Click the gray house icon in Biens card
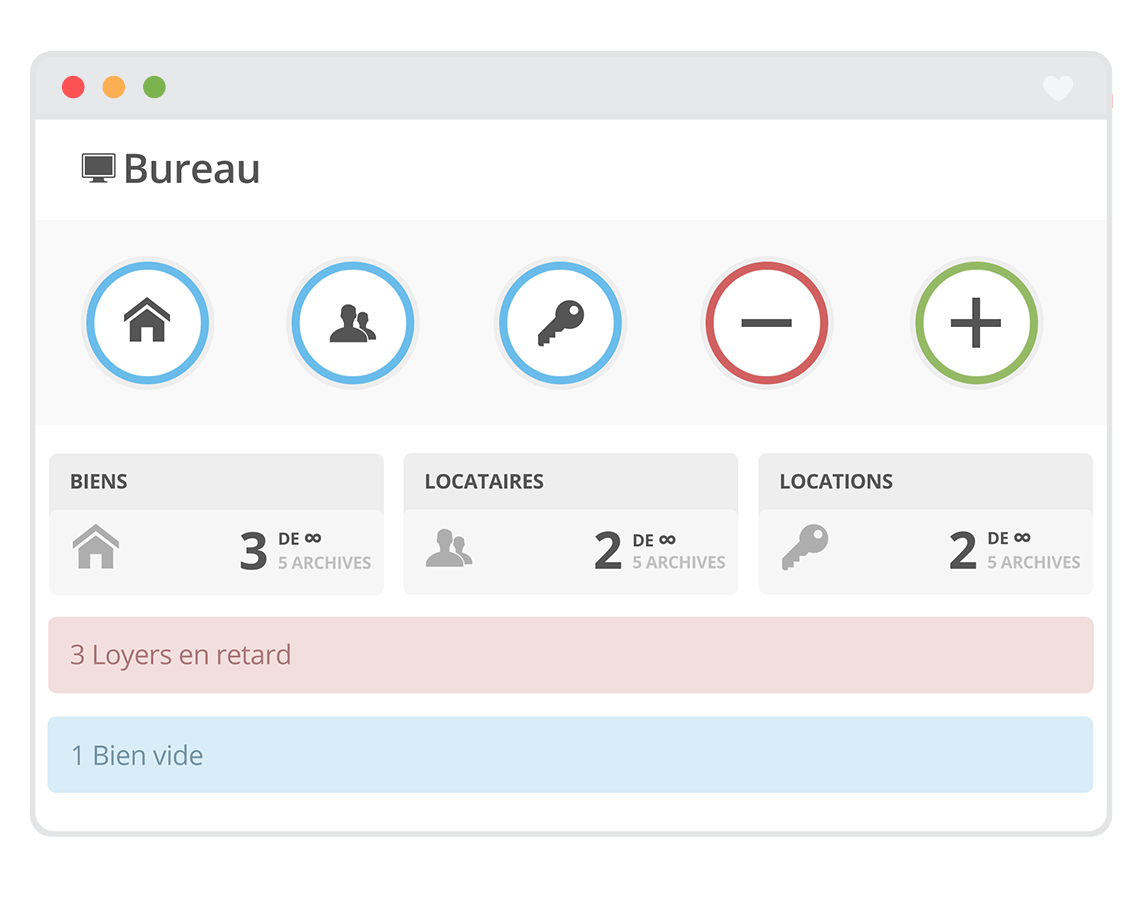This screenshot has width=1140, height=900. point(96,547)
